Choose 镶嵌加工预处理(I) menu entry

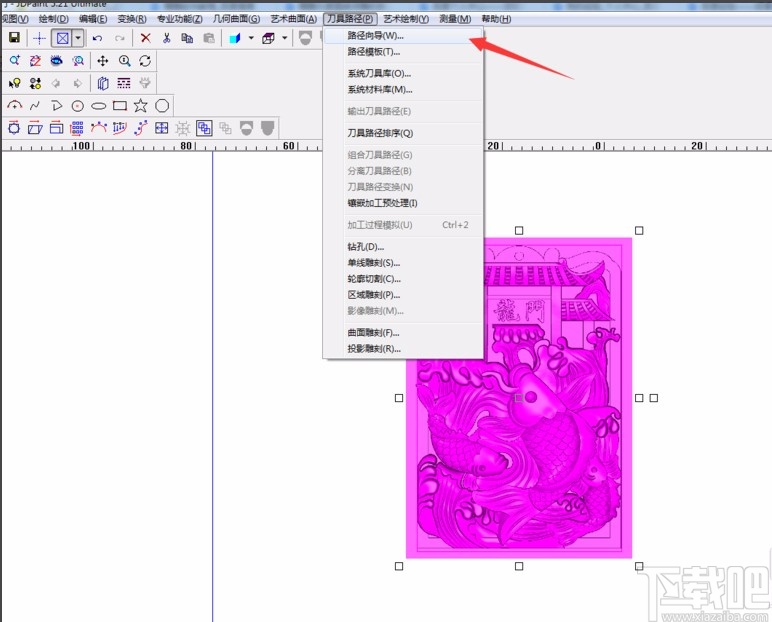[403, 203]
